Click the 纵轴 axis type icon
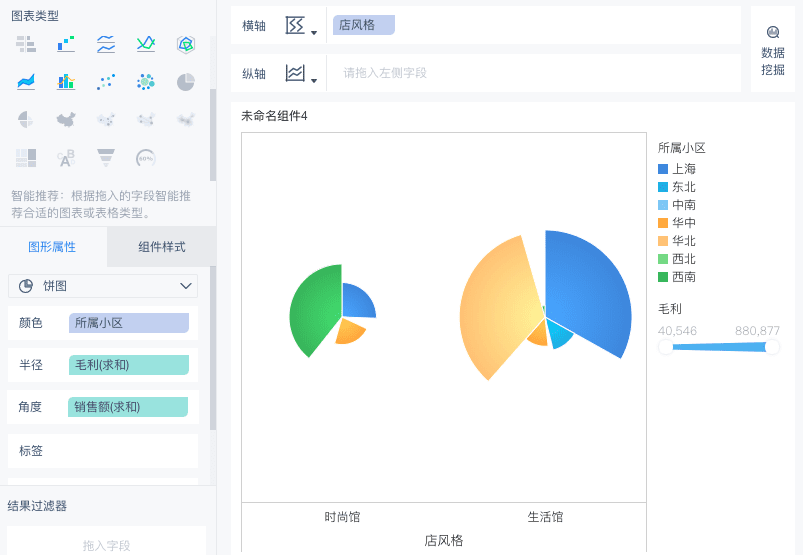 295,73
